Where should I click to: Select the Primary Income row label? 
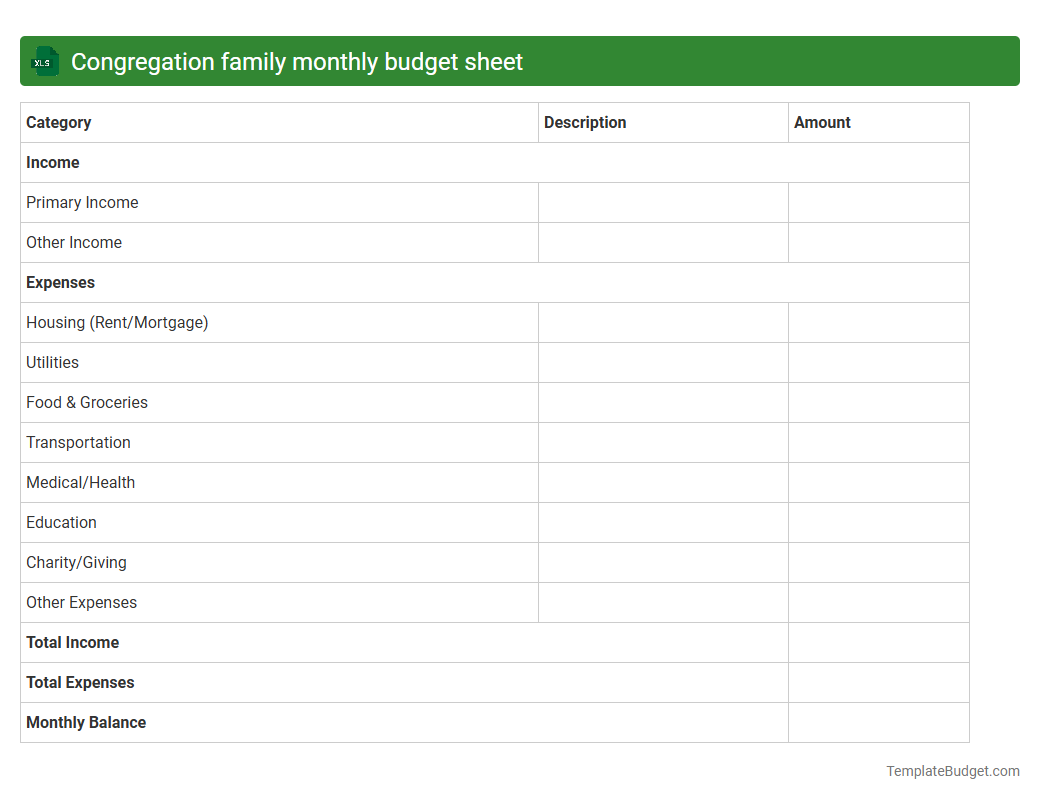(82, 202)
